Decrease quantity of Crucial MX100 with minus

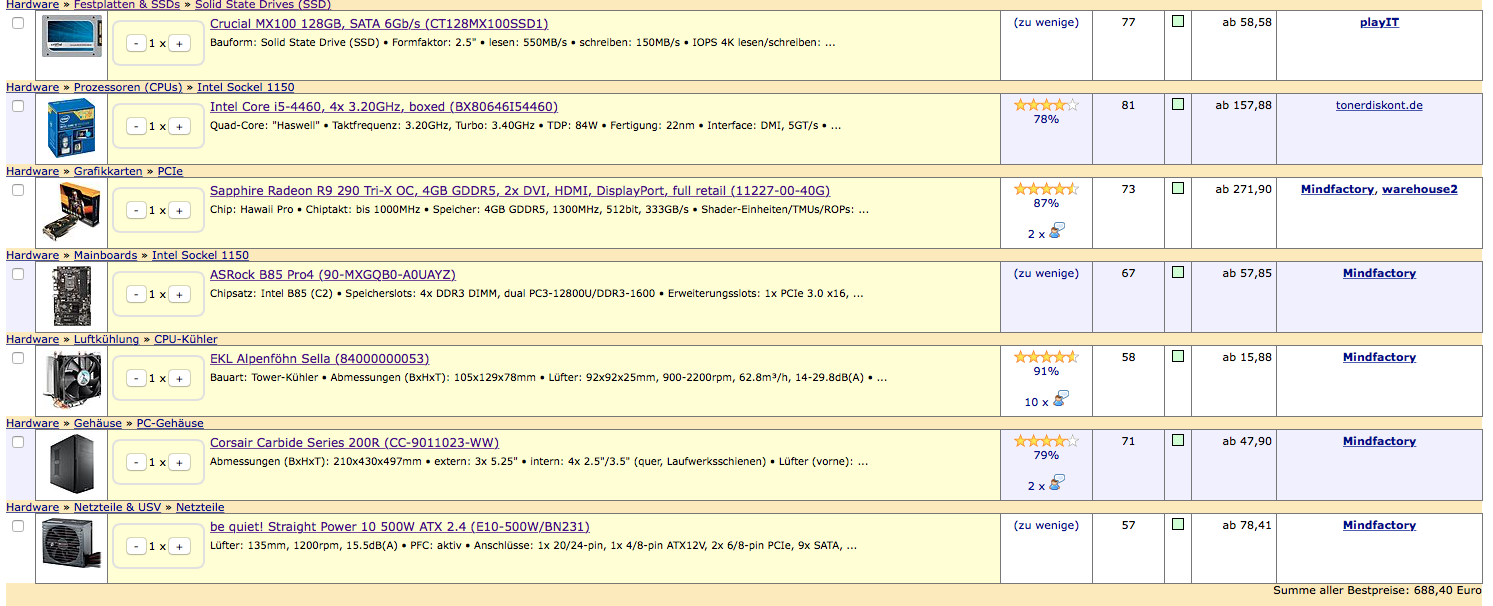click(x=137, y=43)
